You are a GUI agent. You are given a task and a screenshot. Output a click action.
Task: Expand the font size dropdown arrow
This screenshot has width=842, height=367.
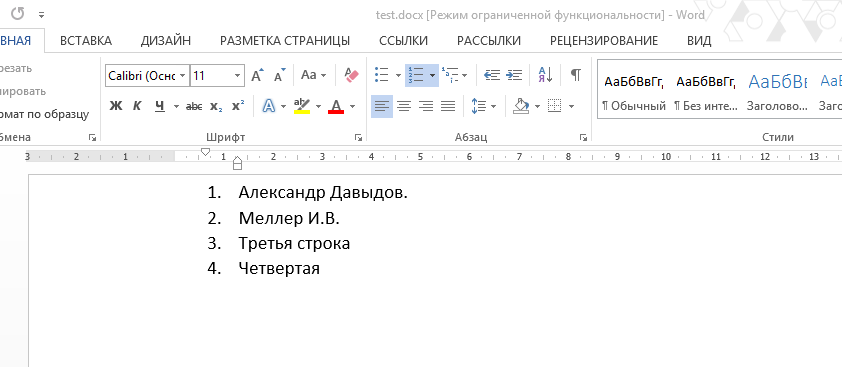238,76
